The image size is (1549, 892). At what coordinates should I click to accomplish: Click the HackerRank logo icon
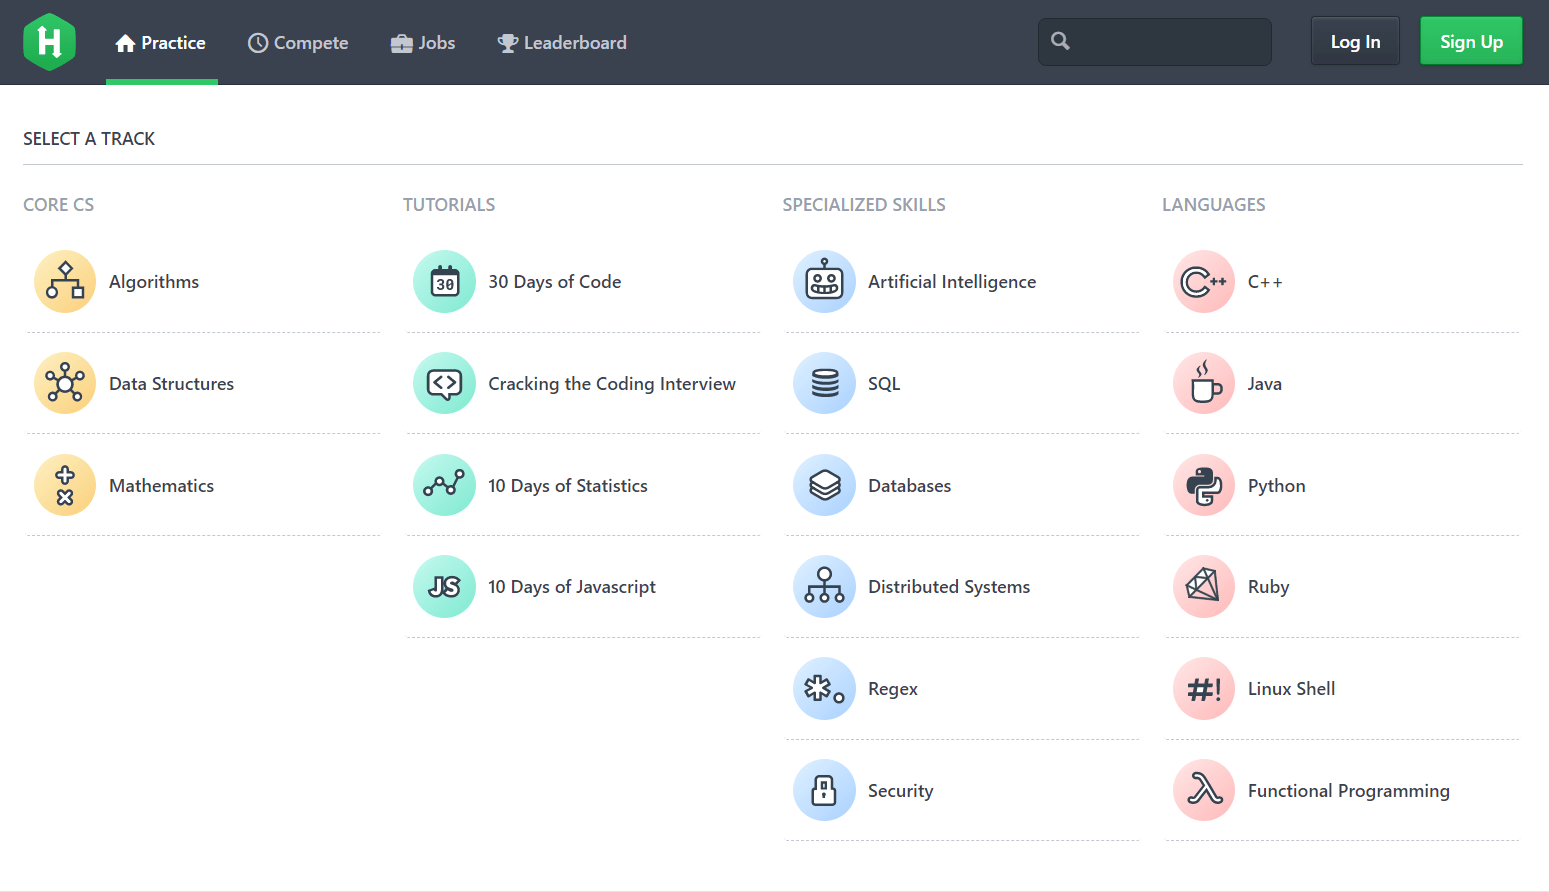pyautogui.click(x=49, y=42)
